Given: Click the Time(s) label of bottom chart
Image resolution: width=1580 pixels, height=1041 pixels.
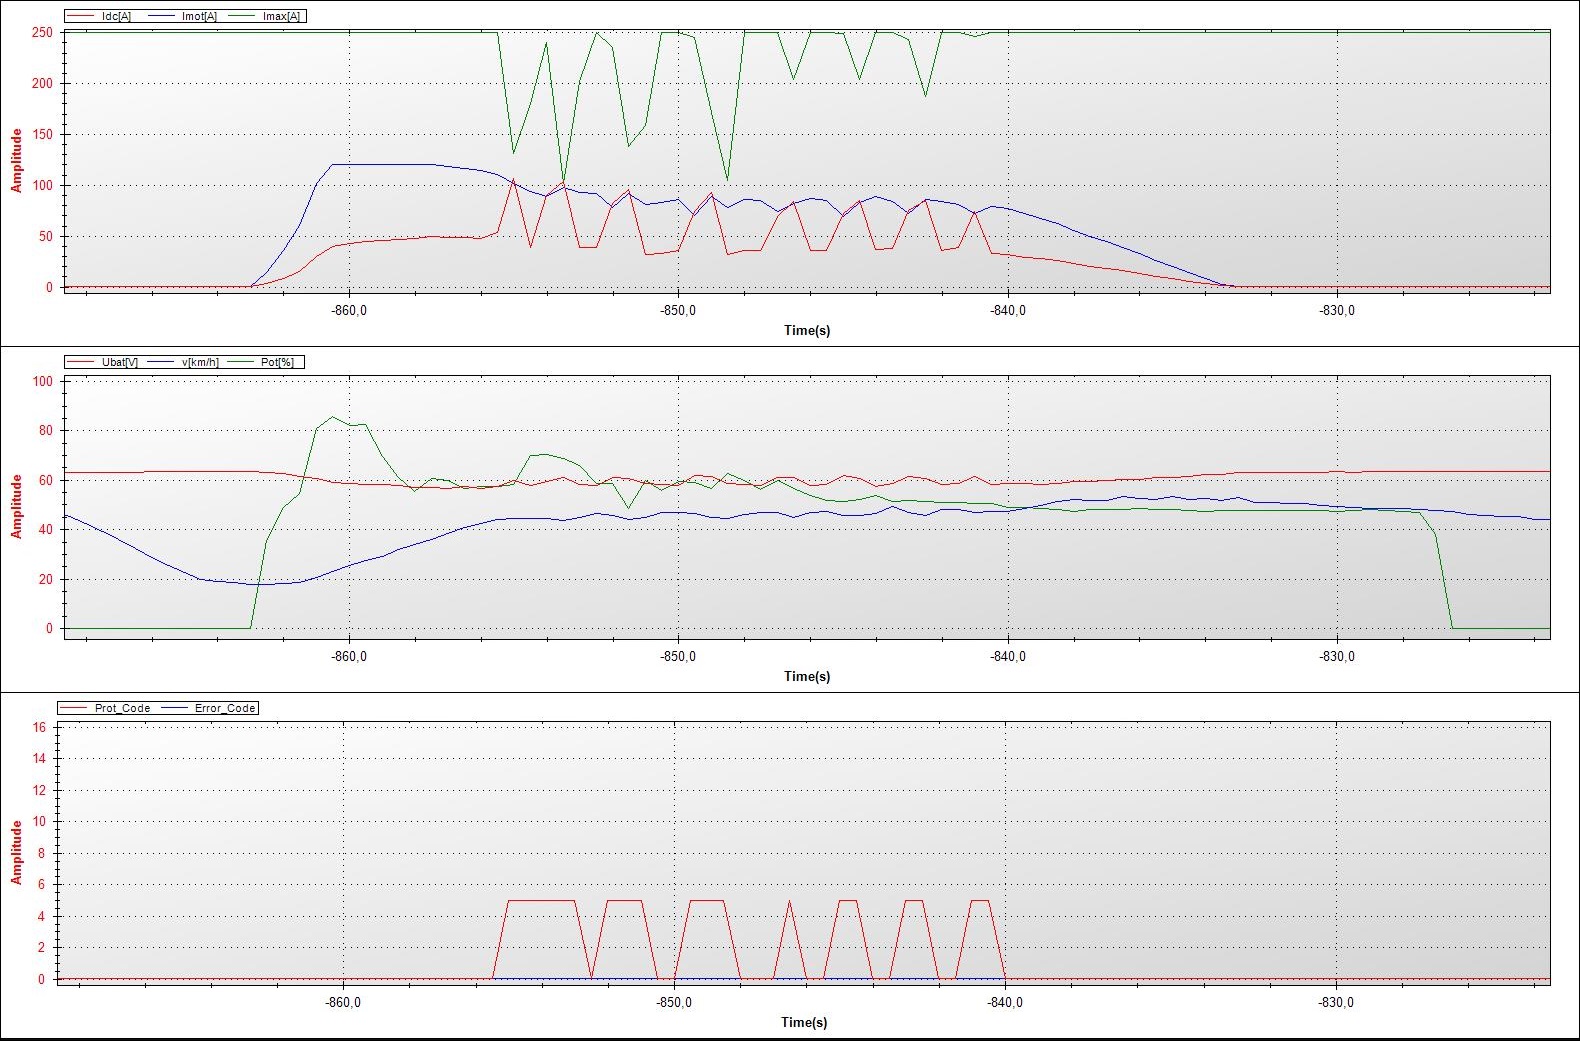Looking at the screenshot, I should pos(804,1022).
